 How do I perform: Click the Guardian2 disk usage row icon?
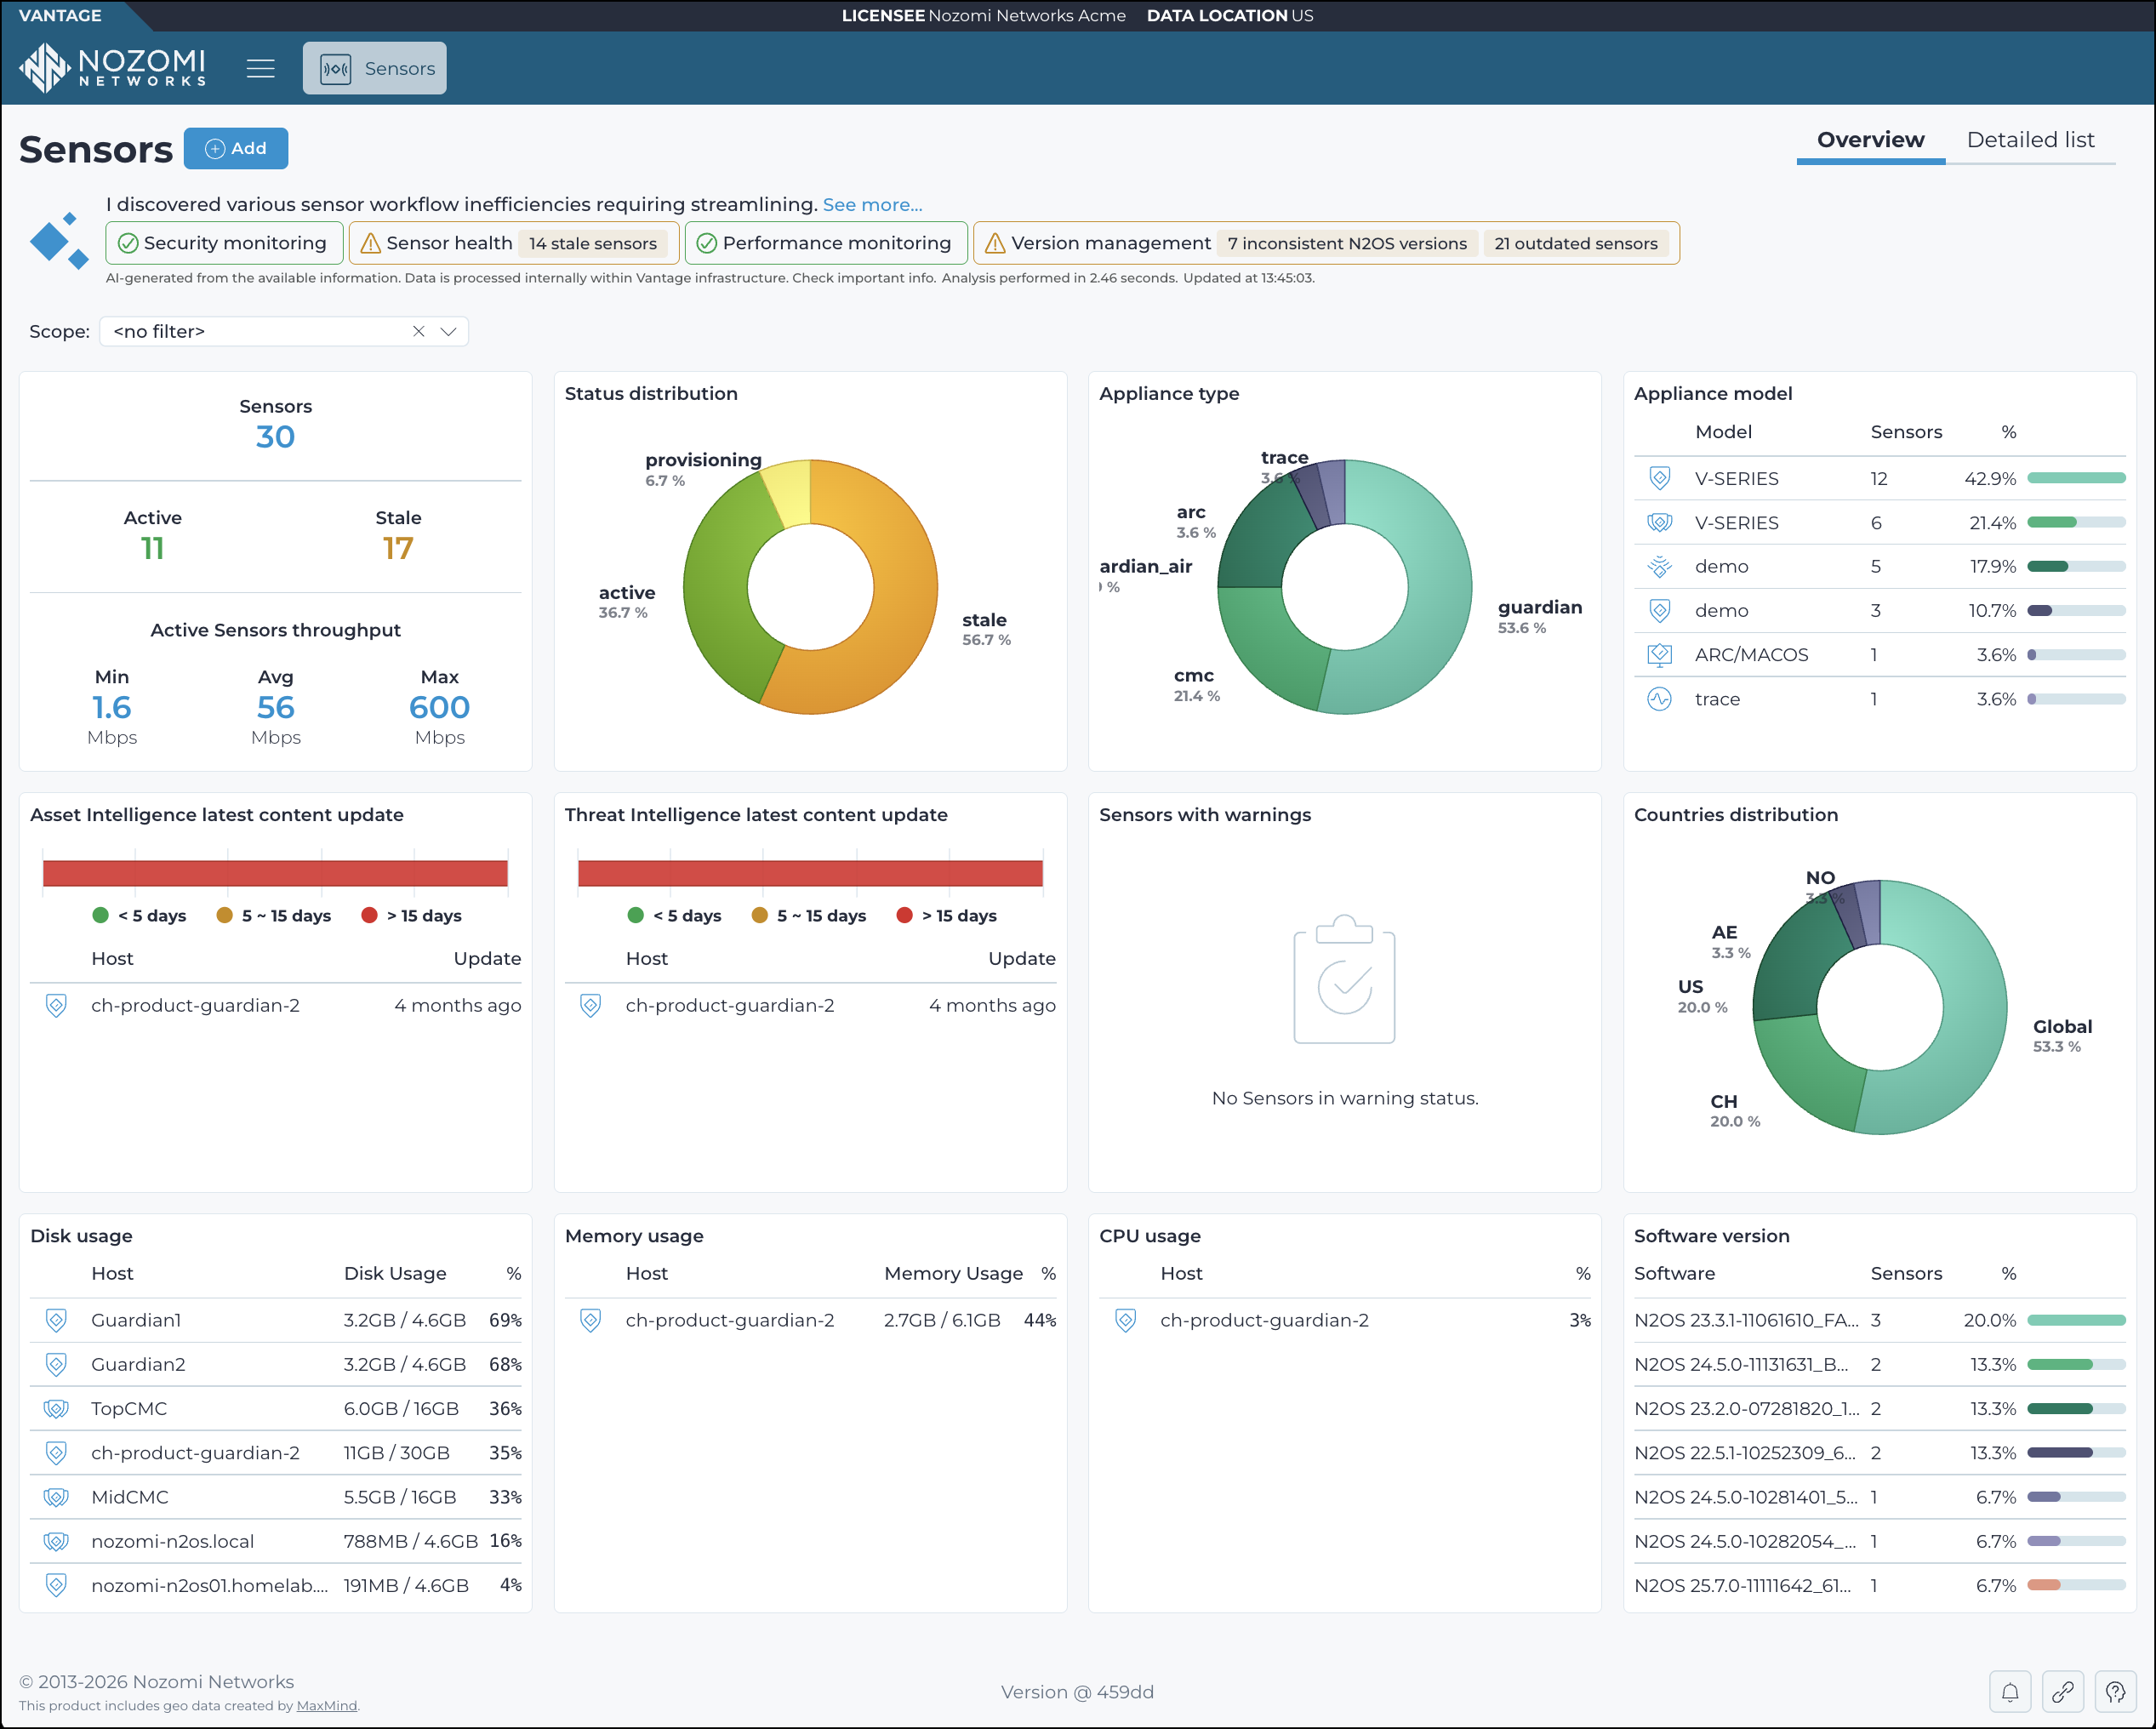pyautogui.click(x=56, y=1364)
